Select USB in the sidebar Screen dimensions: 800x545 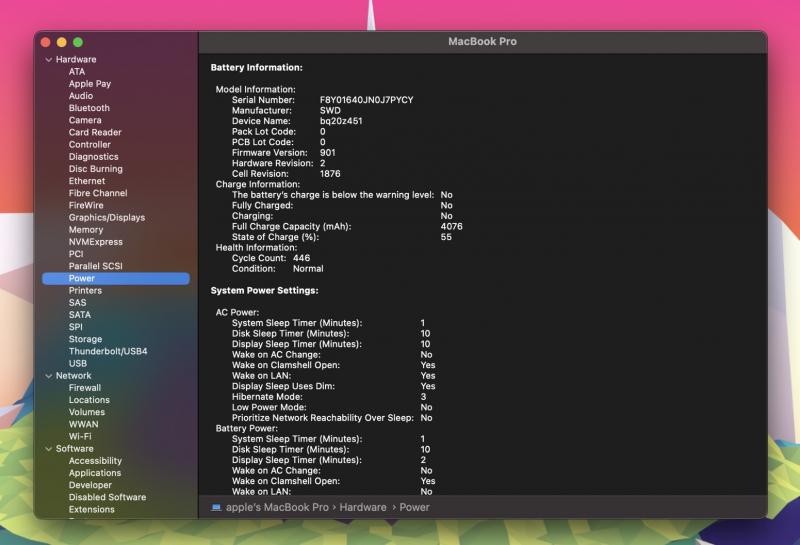(78, 364)
